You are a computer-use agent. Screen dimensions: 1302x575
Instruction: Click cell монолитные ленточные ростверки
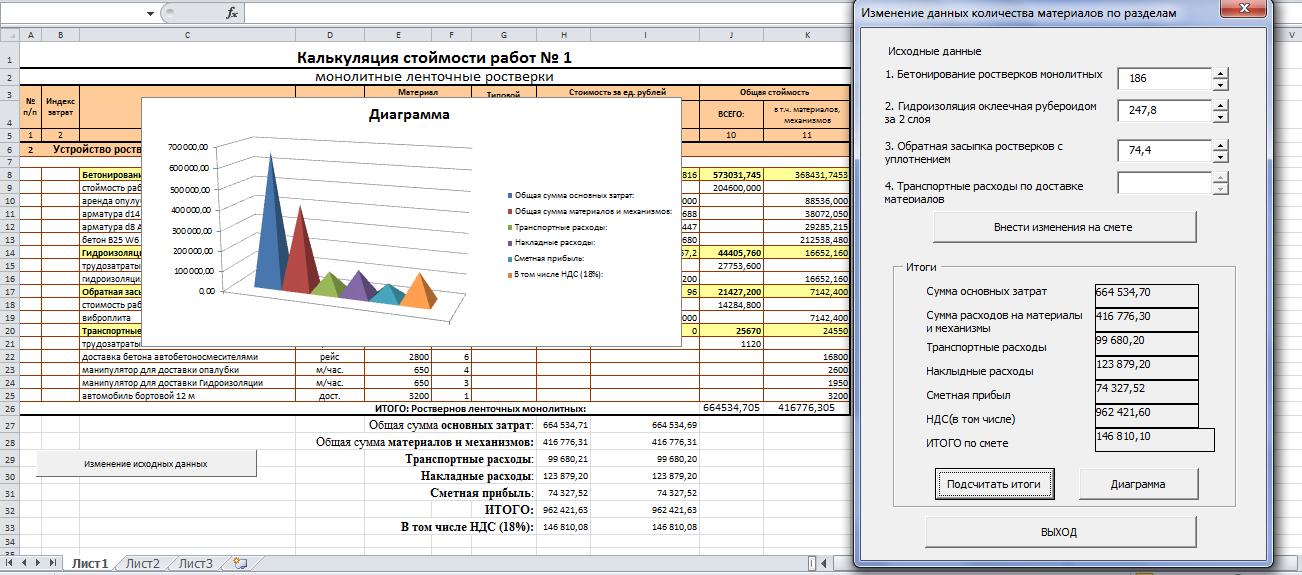434,76
